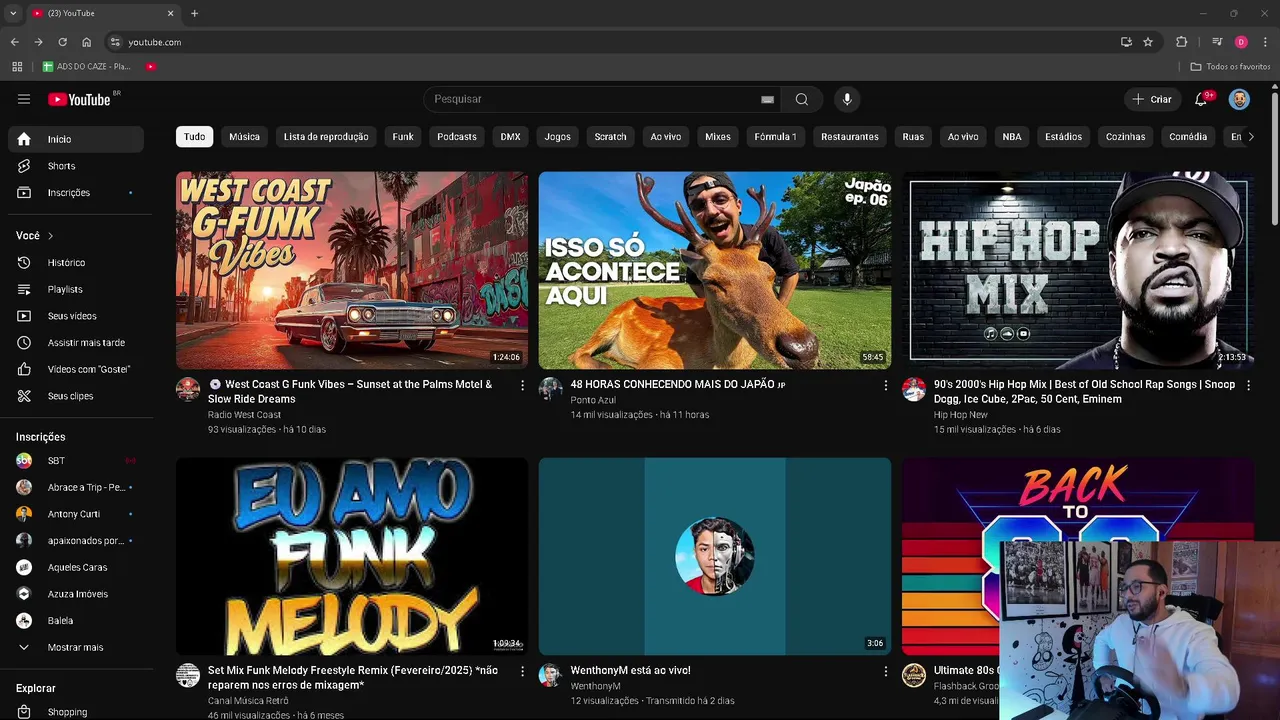The width and height of the screenshot is (1280, 720).
Task: Select the Scratch filter chip
Action: pos(611,136)
